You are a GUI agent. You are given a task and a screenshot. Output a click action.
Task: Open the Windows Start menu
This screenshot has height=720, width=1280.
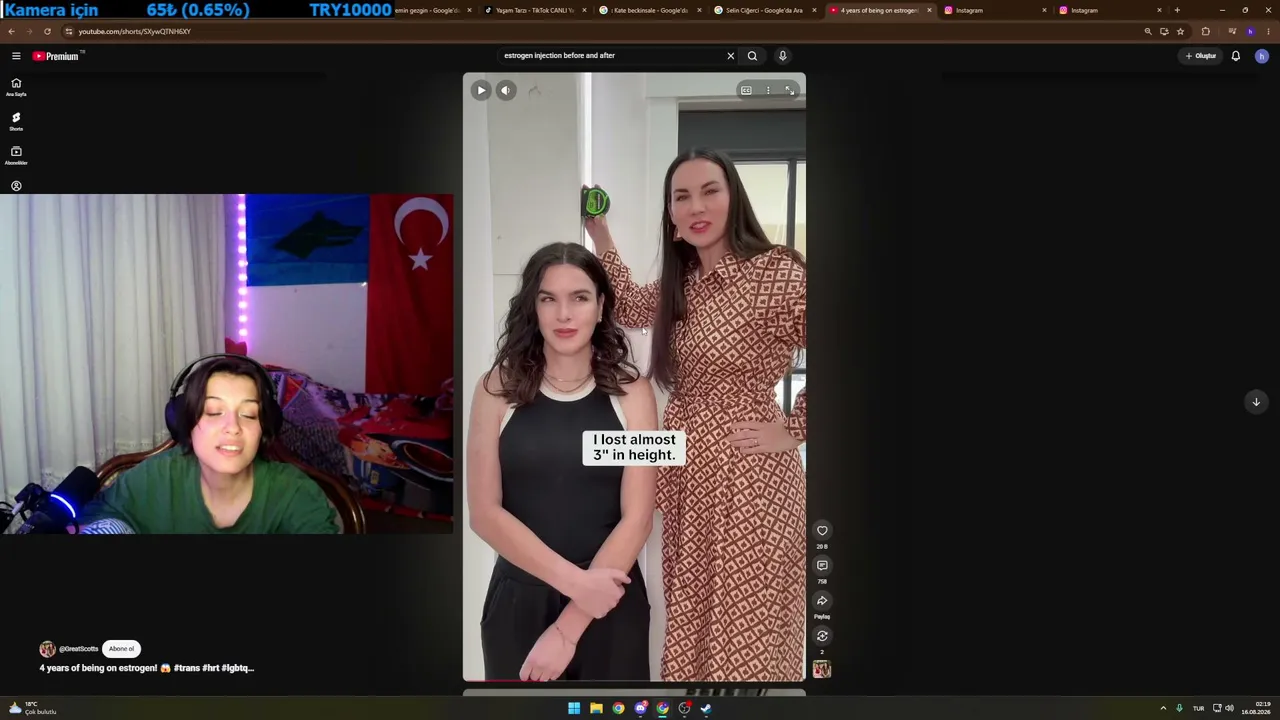coord(574,708)
